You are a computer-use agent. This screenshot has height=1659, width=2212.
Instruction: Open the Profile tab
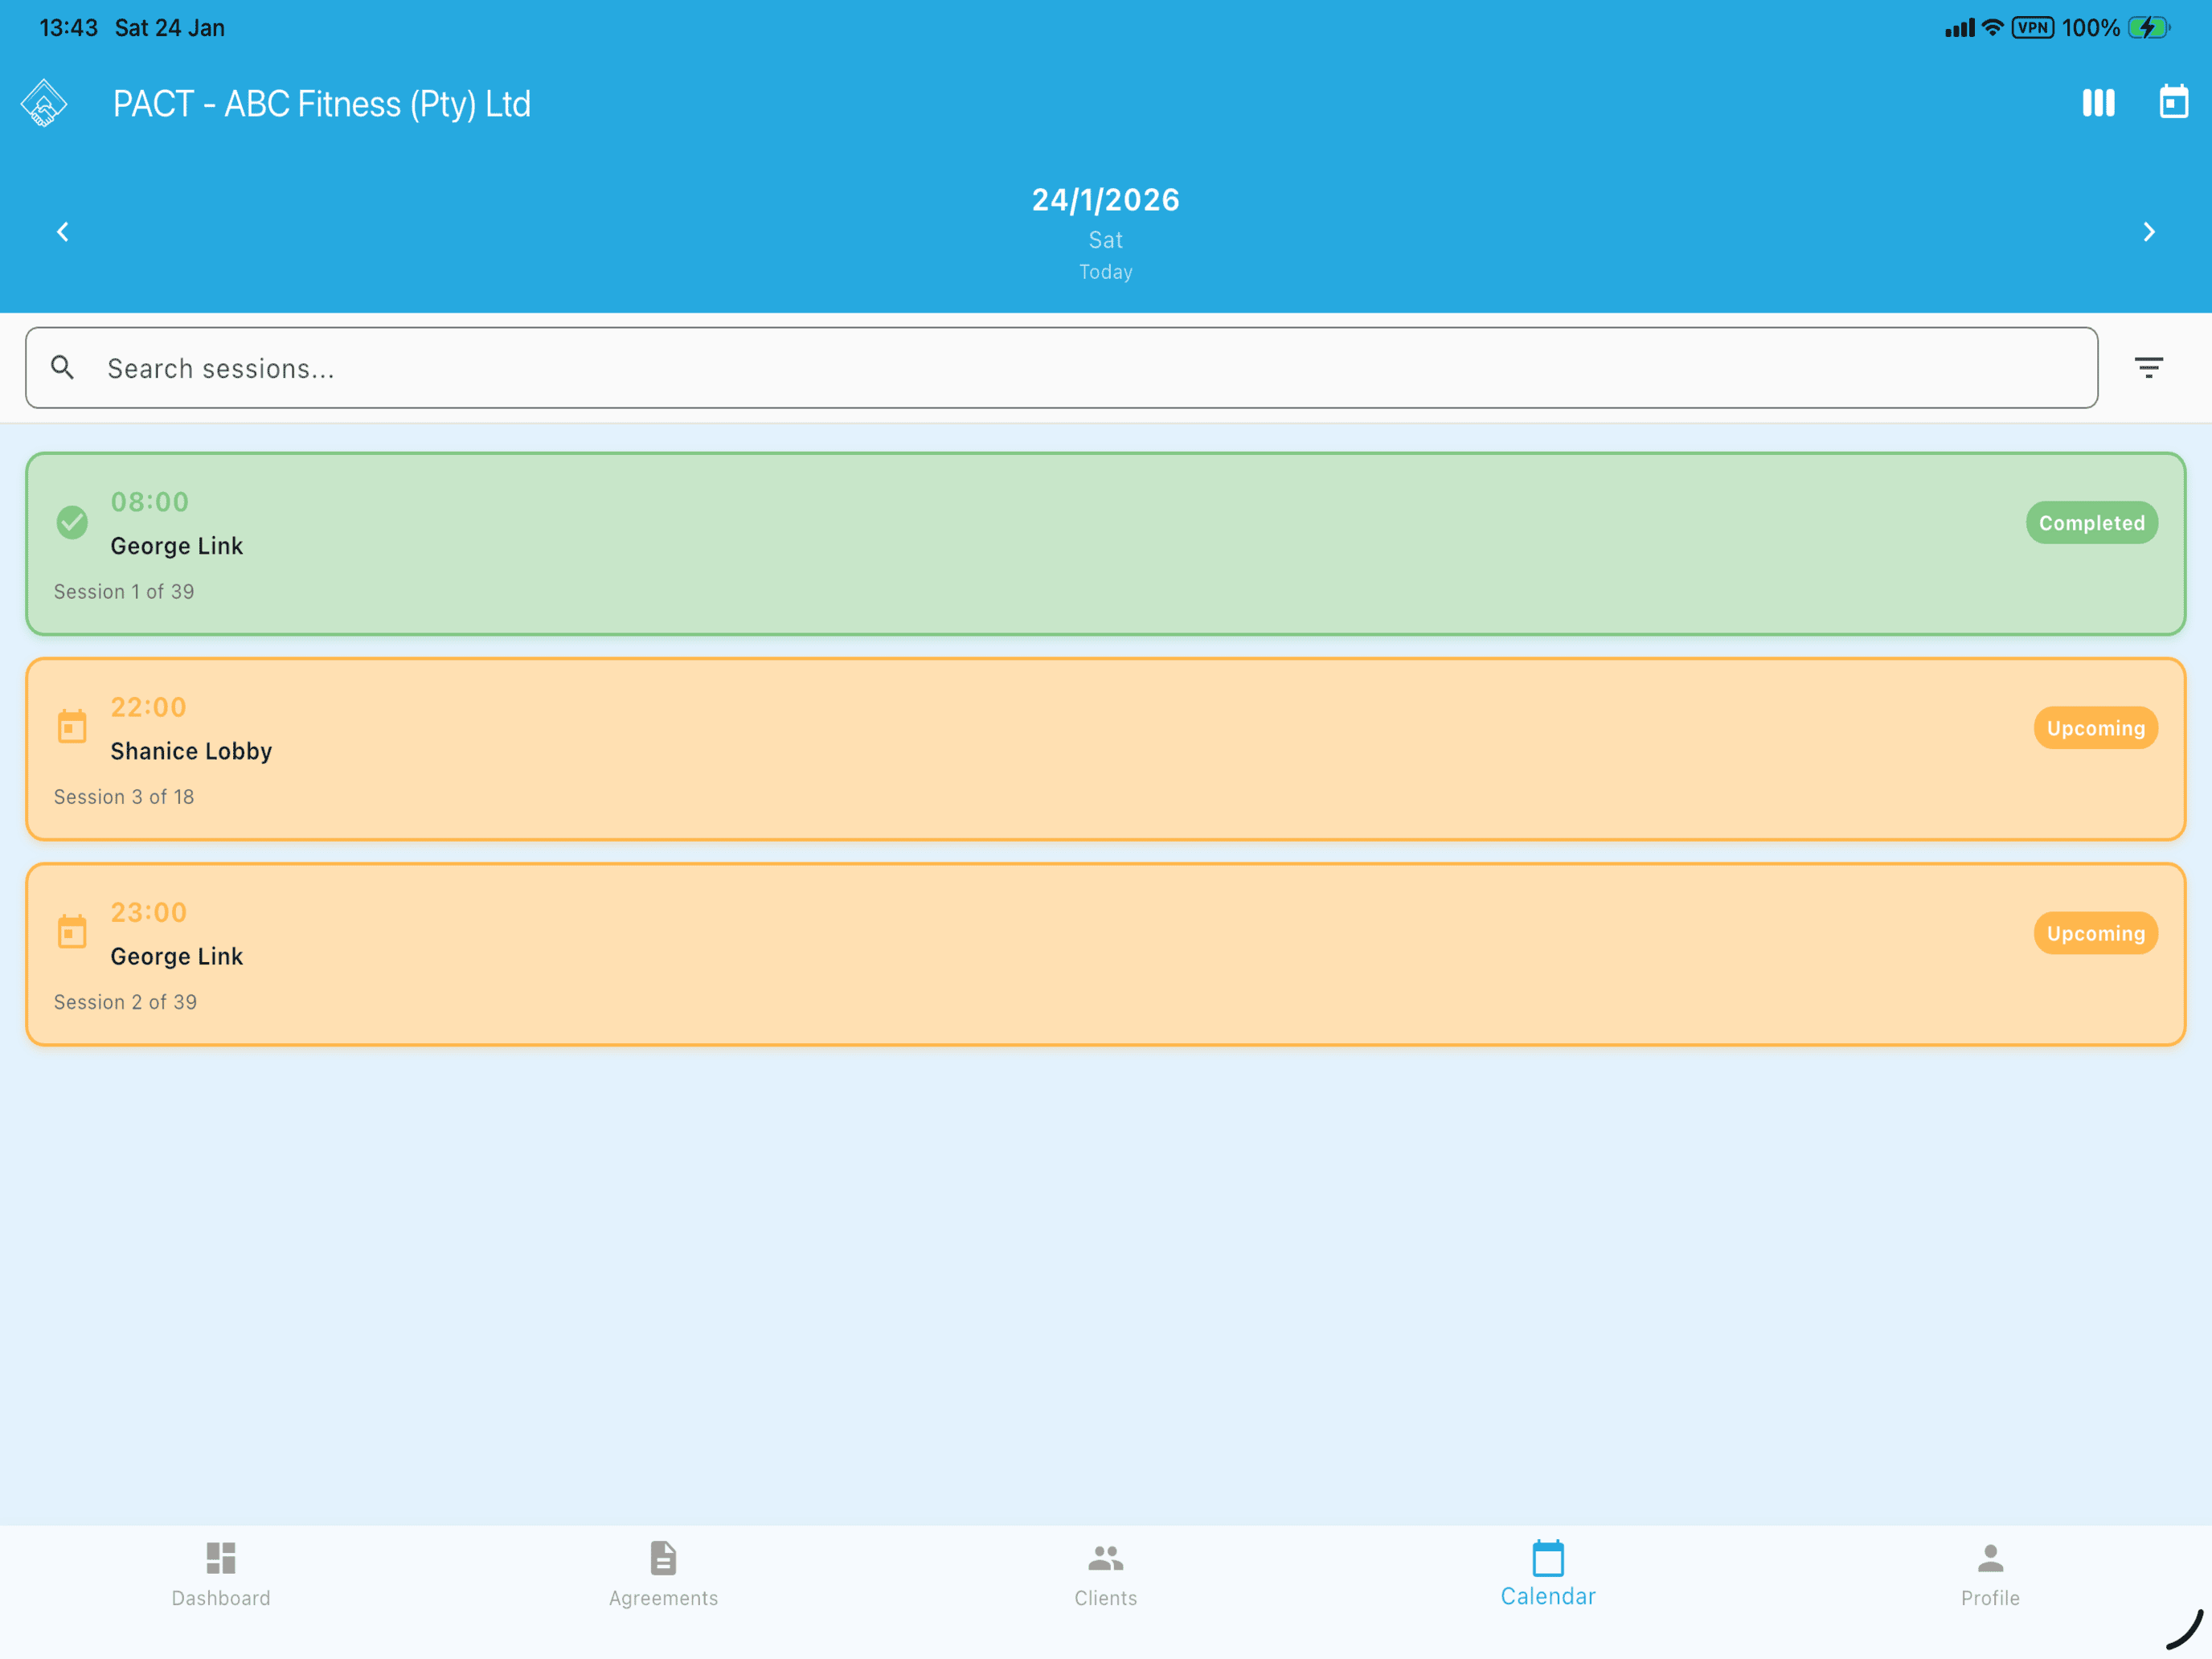pos(1990,1574)
